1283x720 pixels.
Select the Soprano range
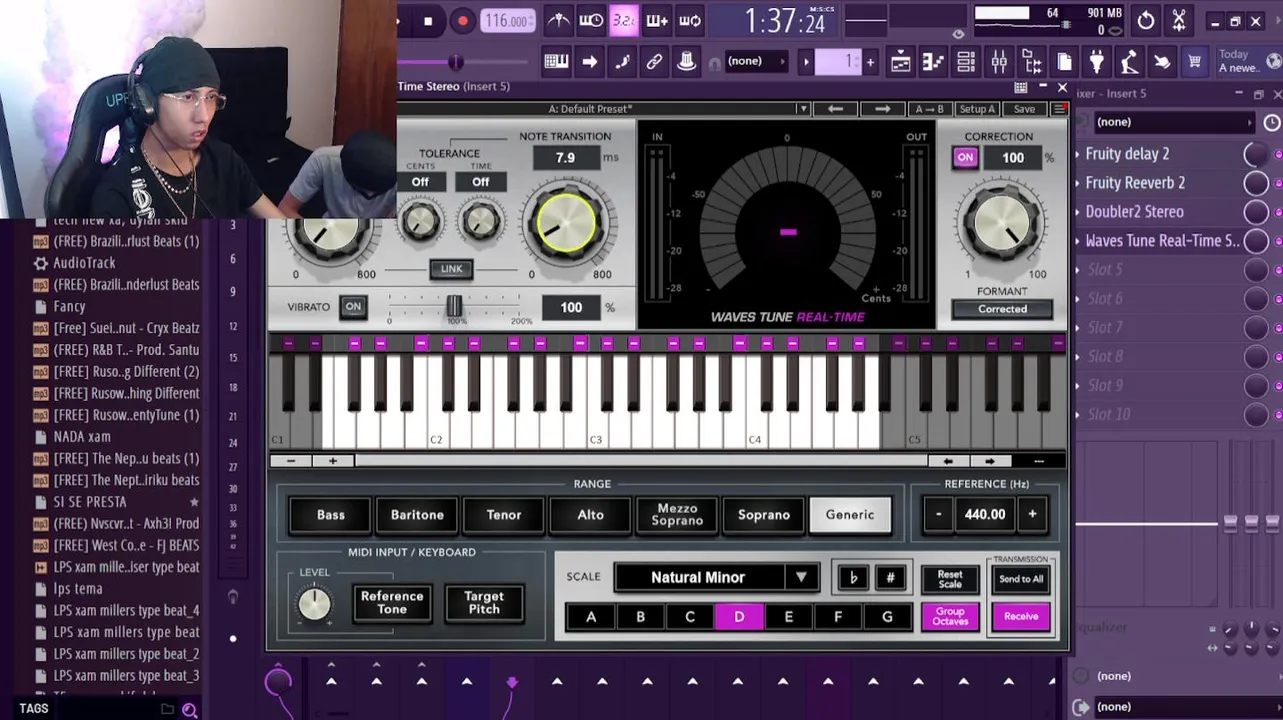click(764, 515)
